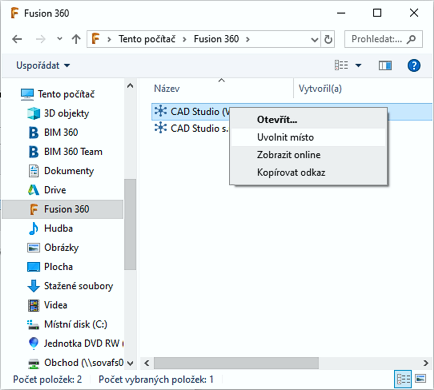The width and height of the screenshot is (434, 390).
Task: Open '3D objekty' folder in tree
Action: pyautogui.click(x=66, y=113)
